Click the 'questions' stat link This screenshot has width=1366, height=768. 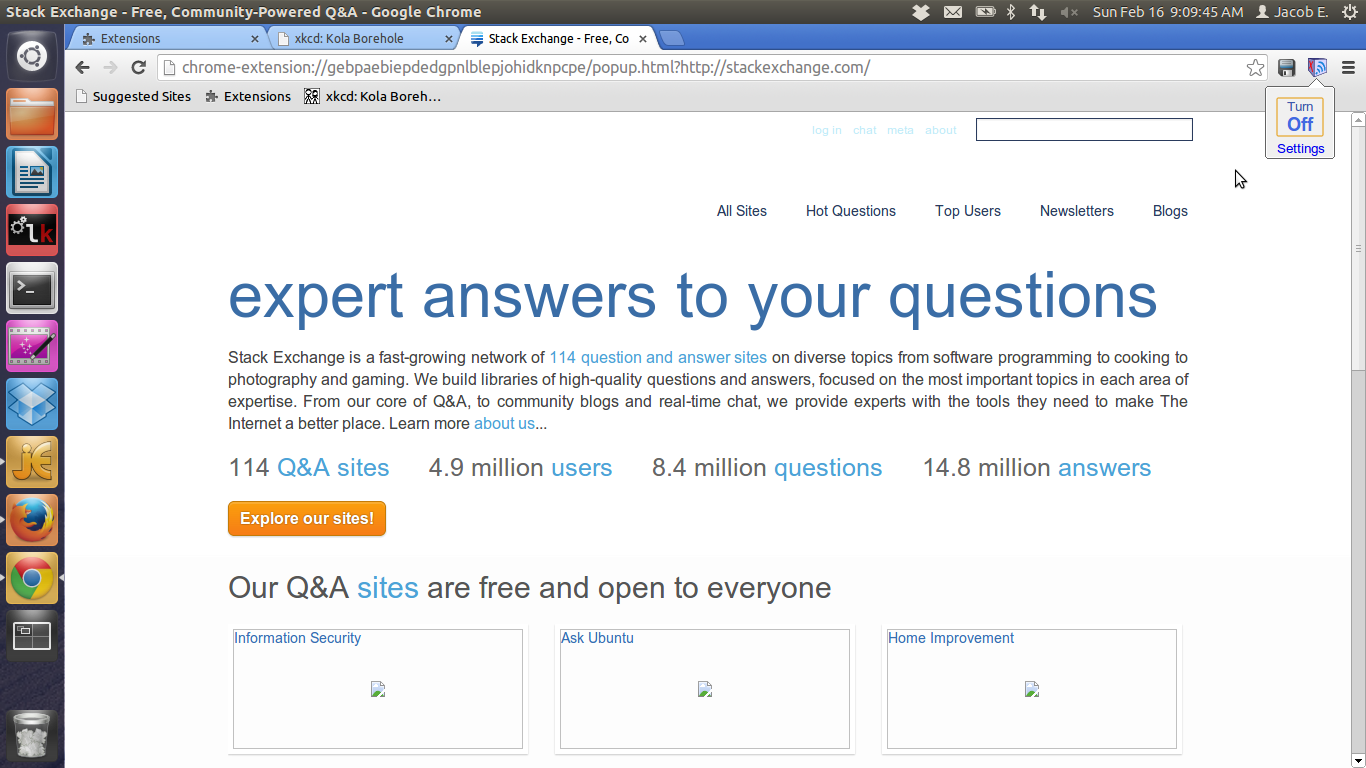[x=828, y=468]
